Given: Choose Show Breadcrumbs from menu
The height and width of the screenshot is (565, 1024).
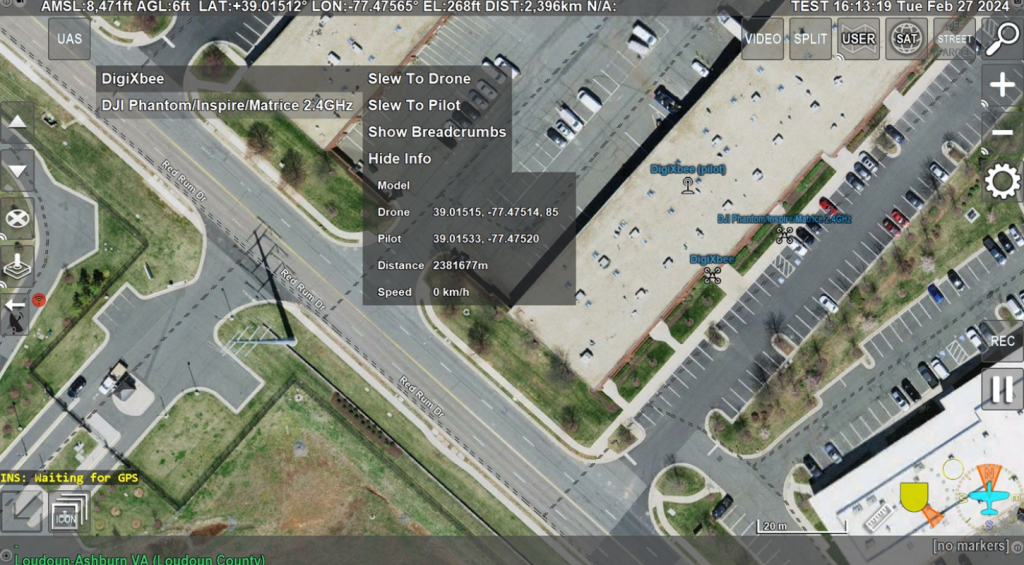Looking at the screenshot, I should tap(437, 132).
